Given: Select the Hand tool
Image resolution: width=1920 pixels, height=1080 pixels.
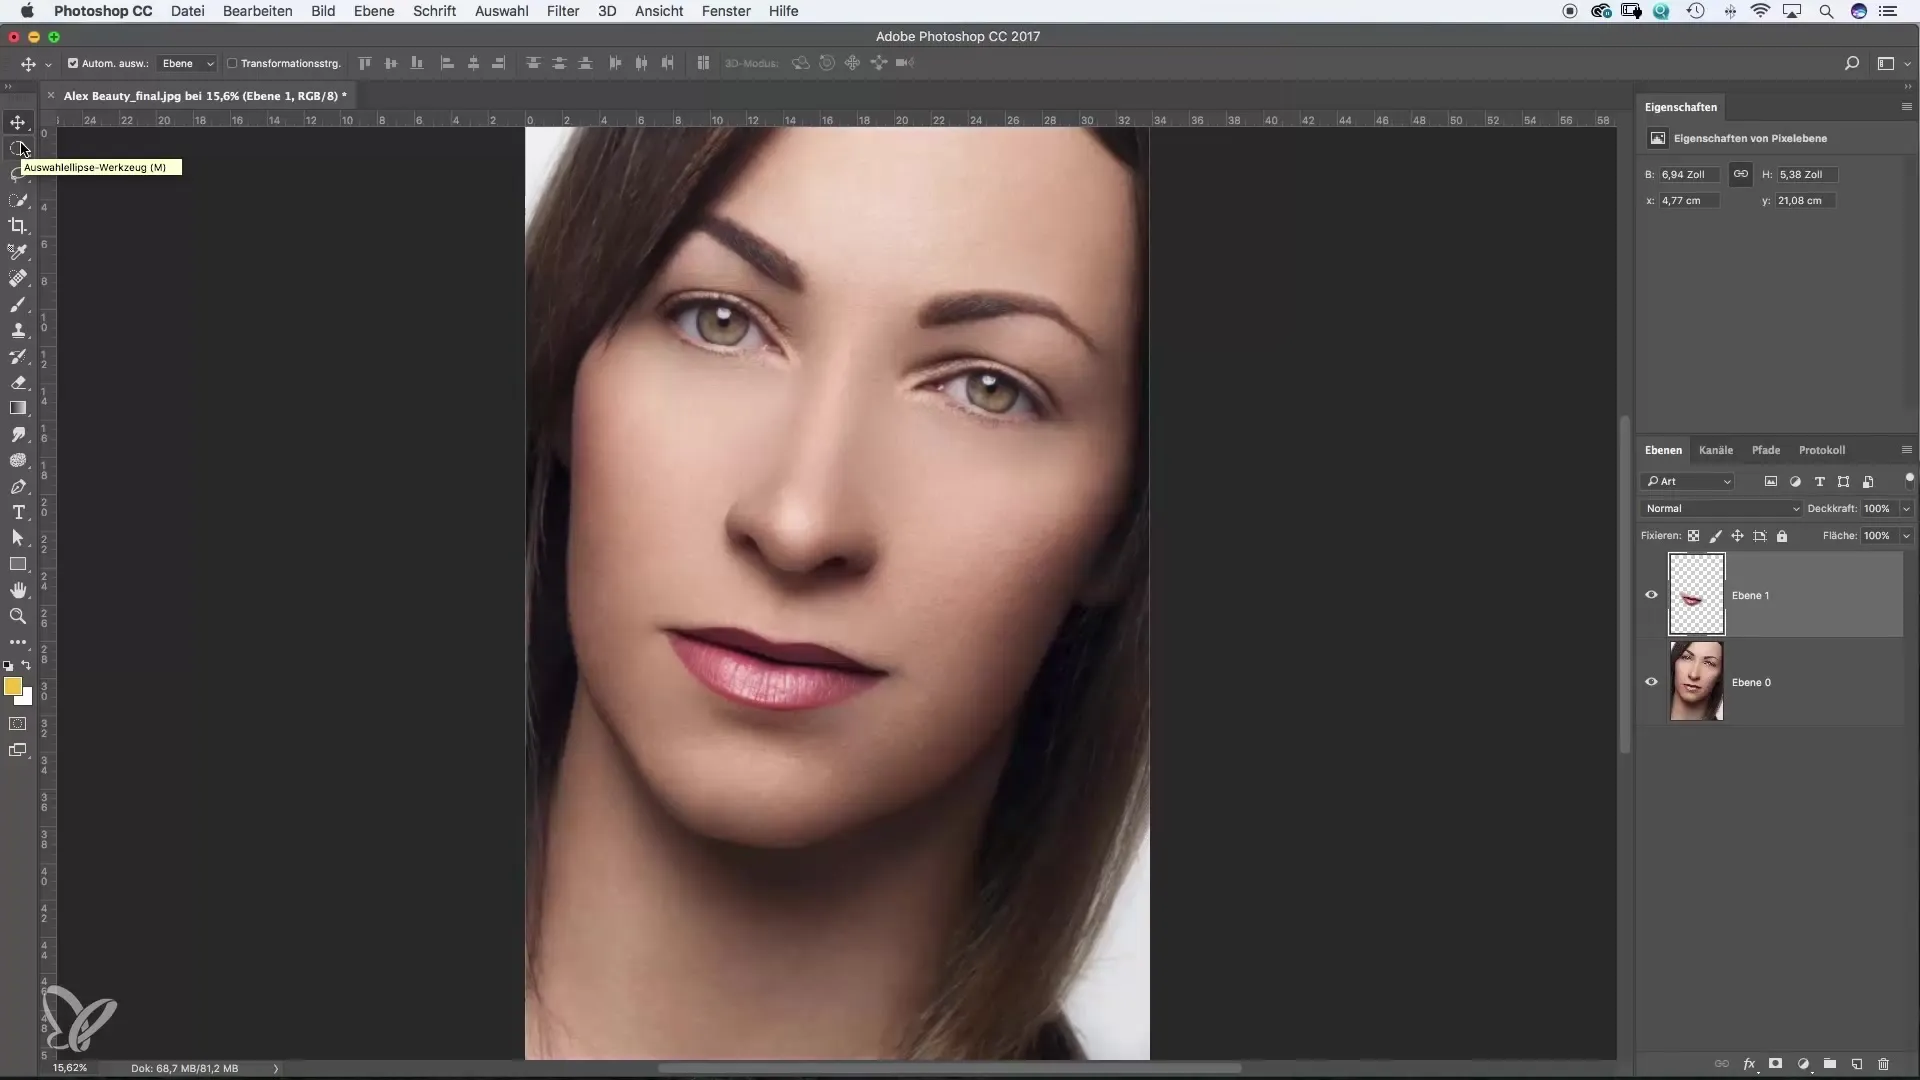Looking at the screenshot, I should coord(18,590).
